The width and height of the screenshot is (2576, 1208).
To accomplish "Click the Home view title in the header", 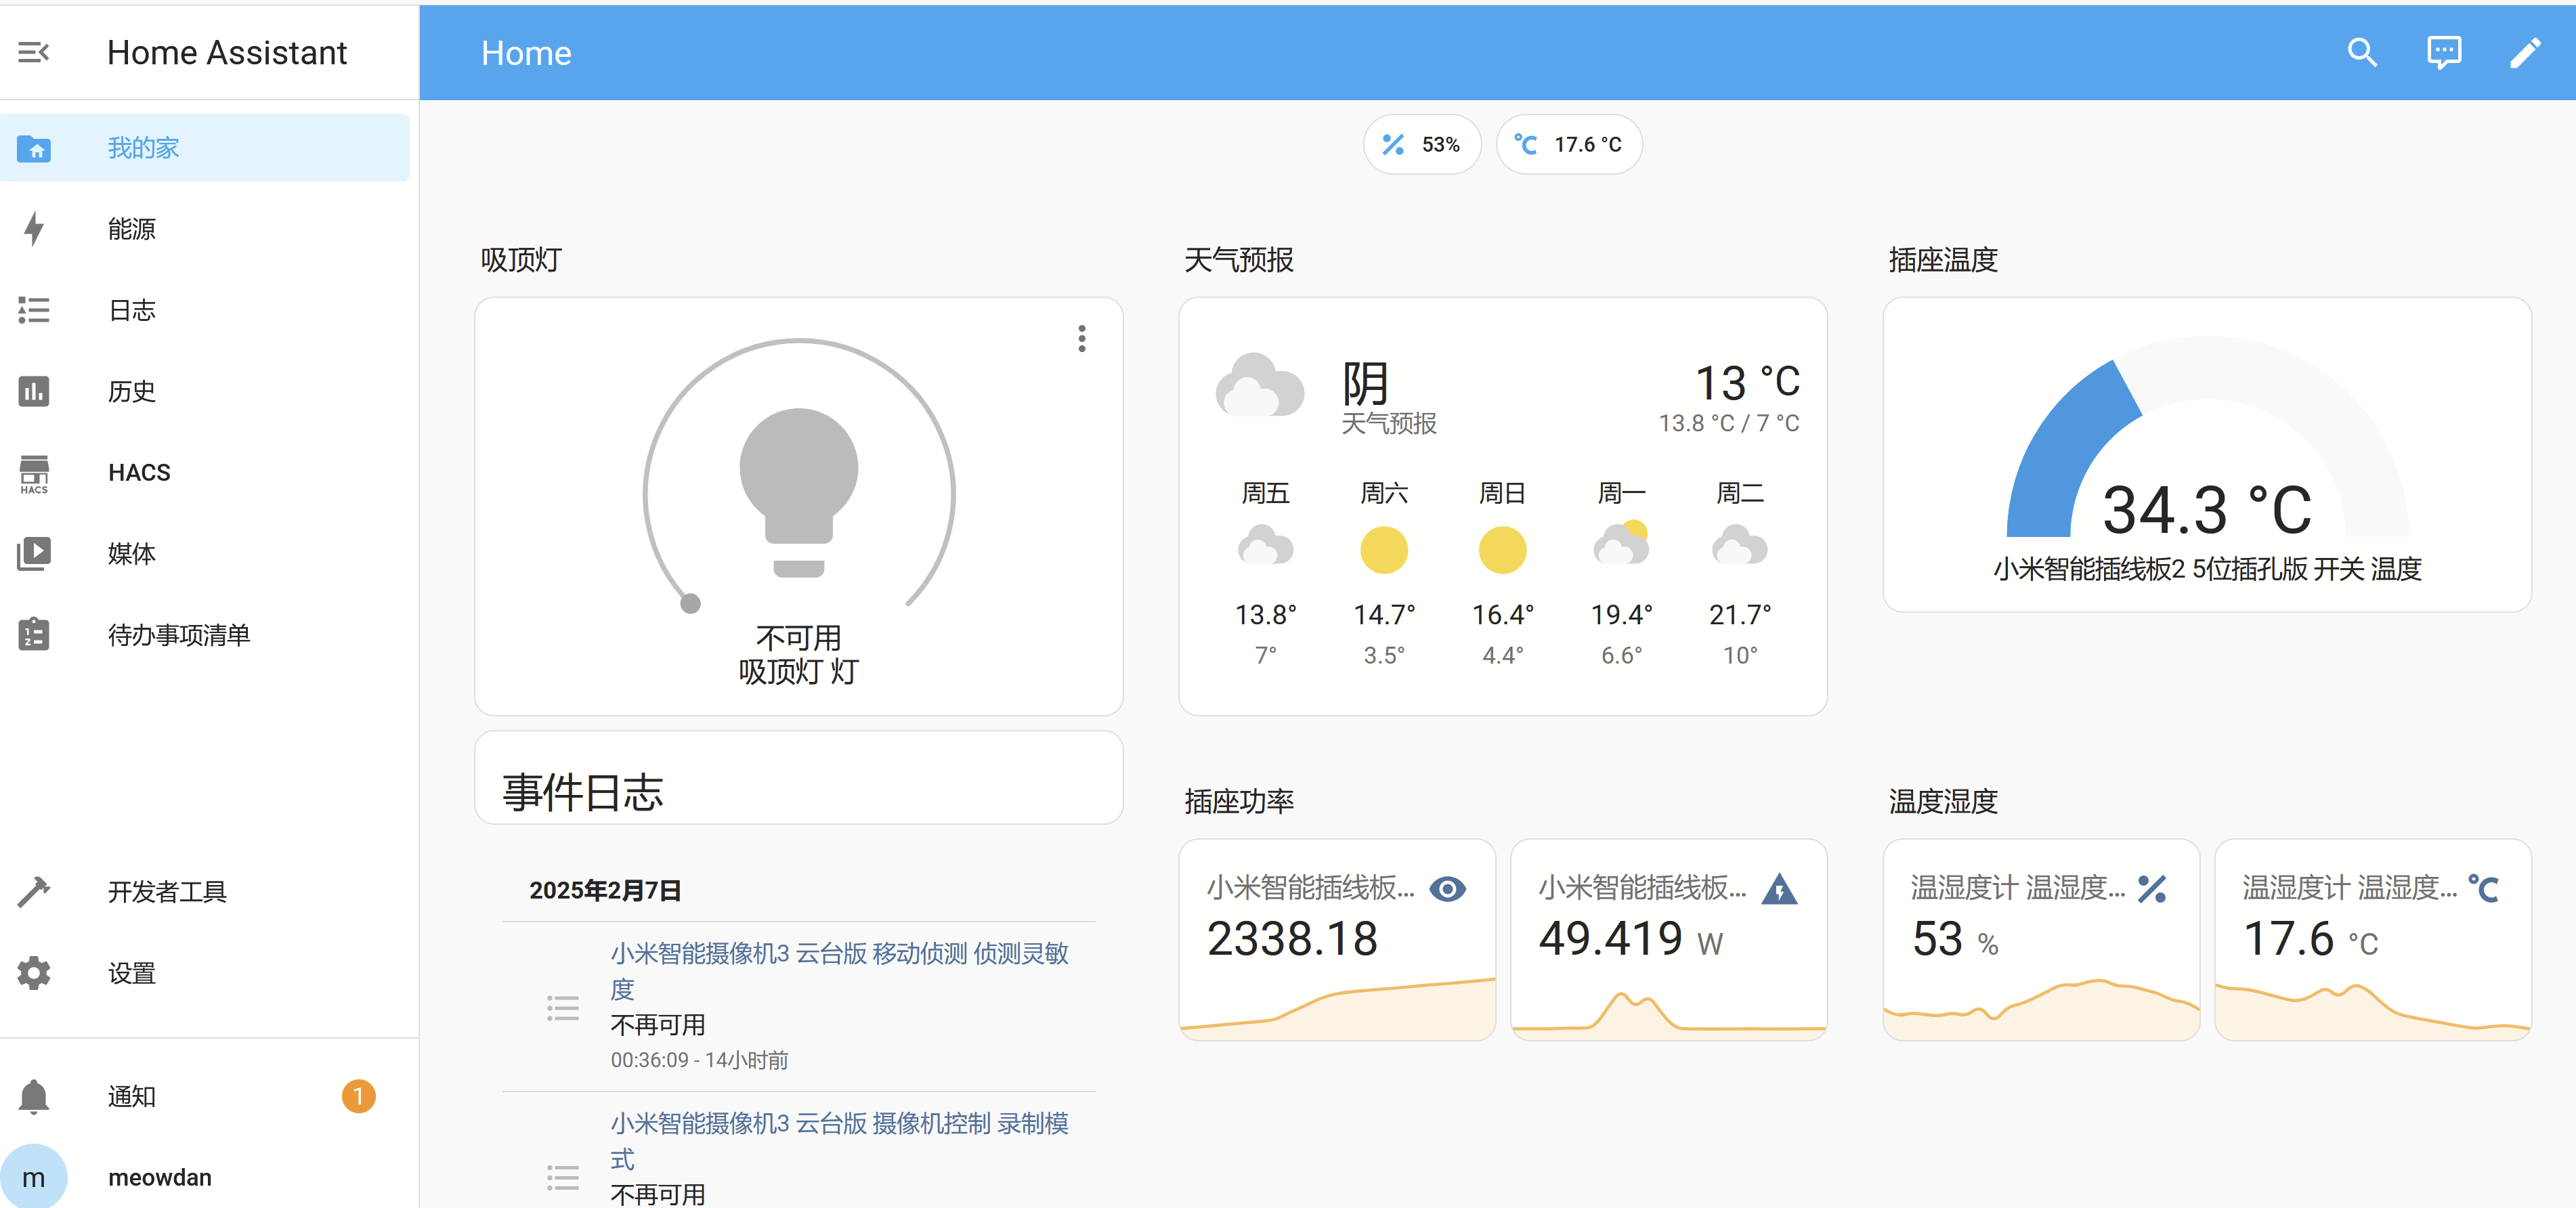I will [x=526, y=53].
